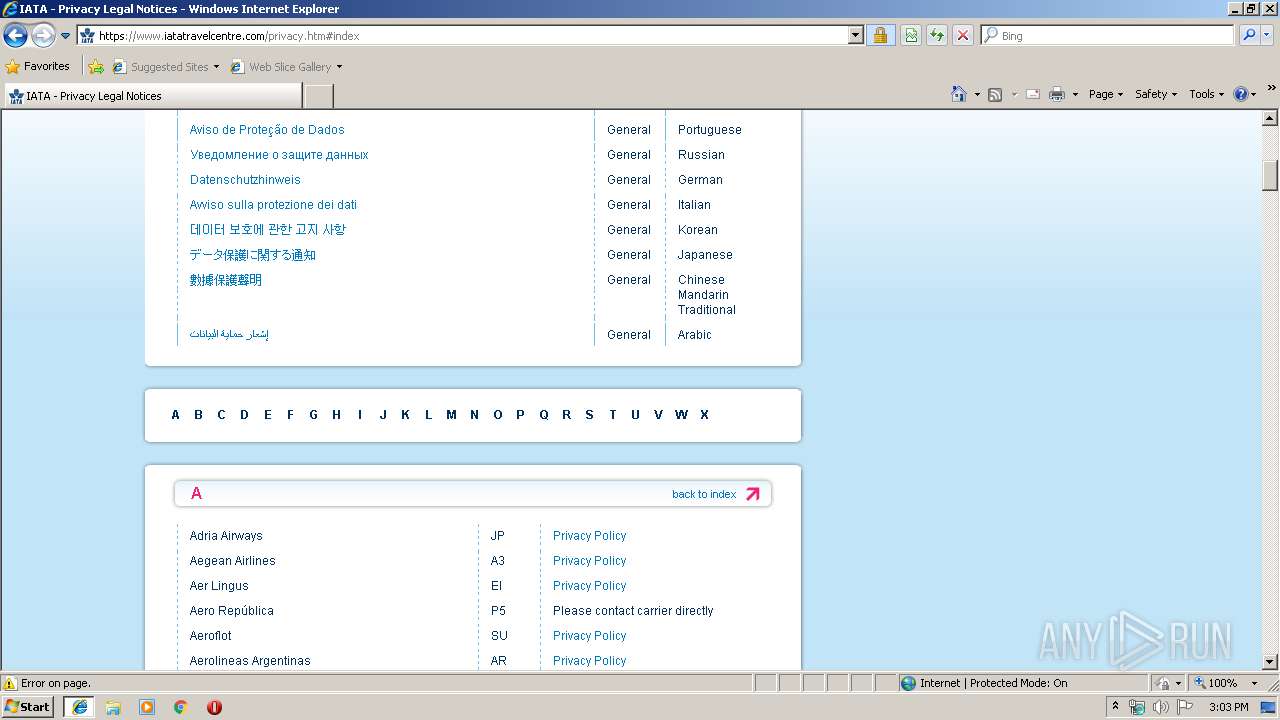1280x720 pixels.
Task: Expand the address bar history dropdown
Action: (855, 36)
